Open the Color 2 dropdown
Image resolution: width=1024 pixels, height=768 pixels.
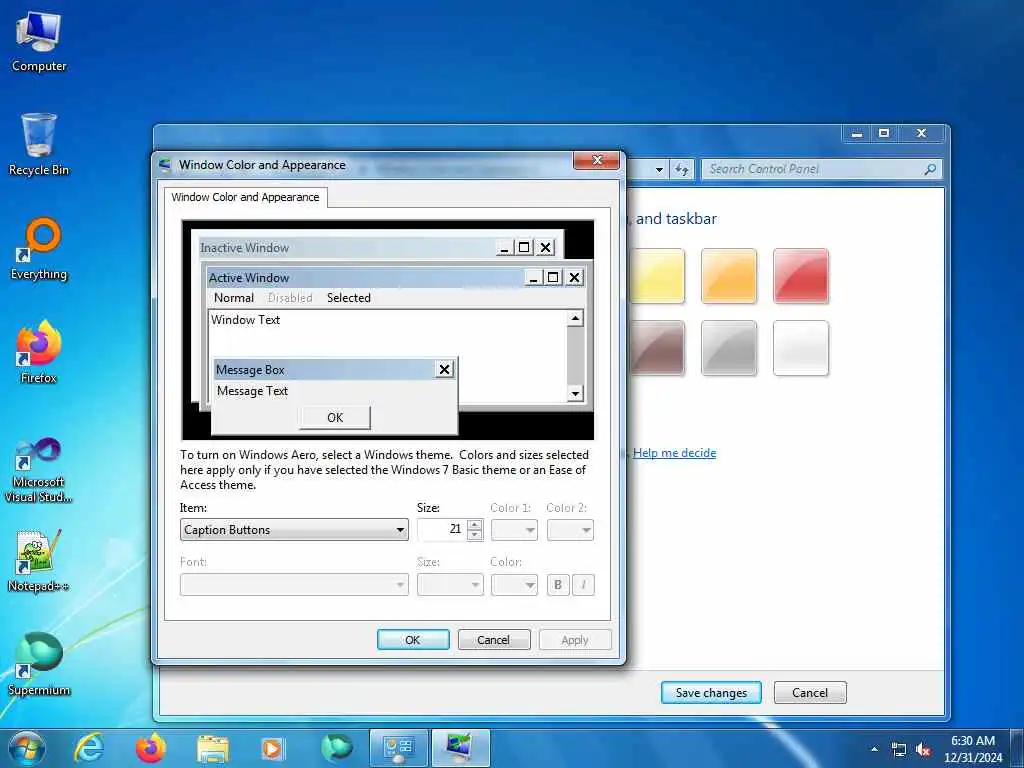click(x=570, y=530)
